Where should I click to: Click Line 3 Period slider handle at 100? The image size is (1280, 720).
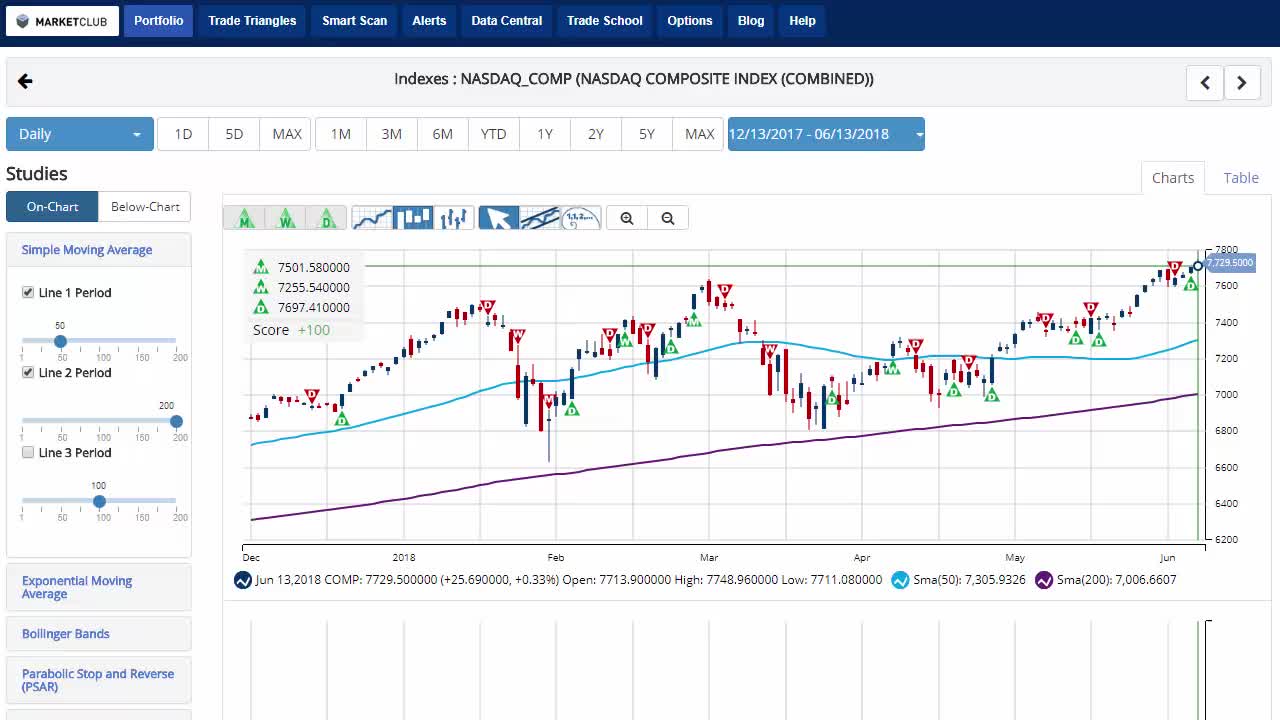[99, 501]
